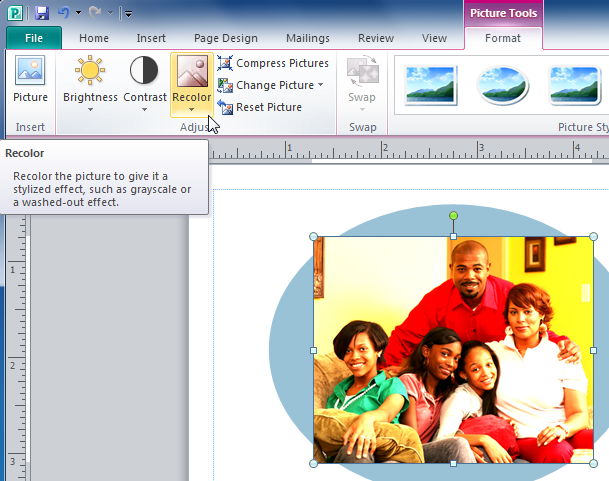Open the File tab
Screen dimensions: 609x481
point(33,38)
